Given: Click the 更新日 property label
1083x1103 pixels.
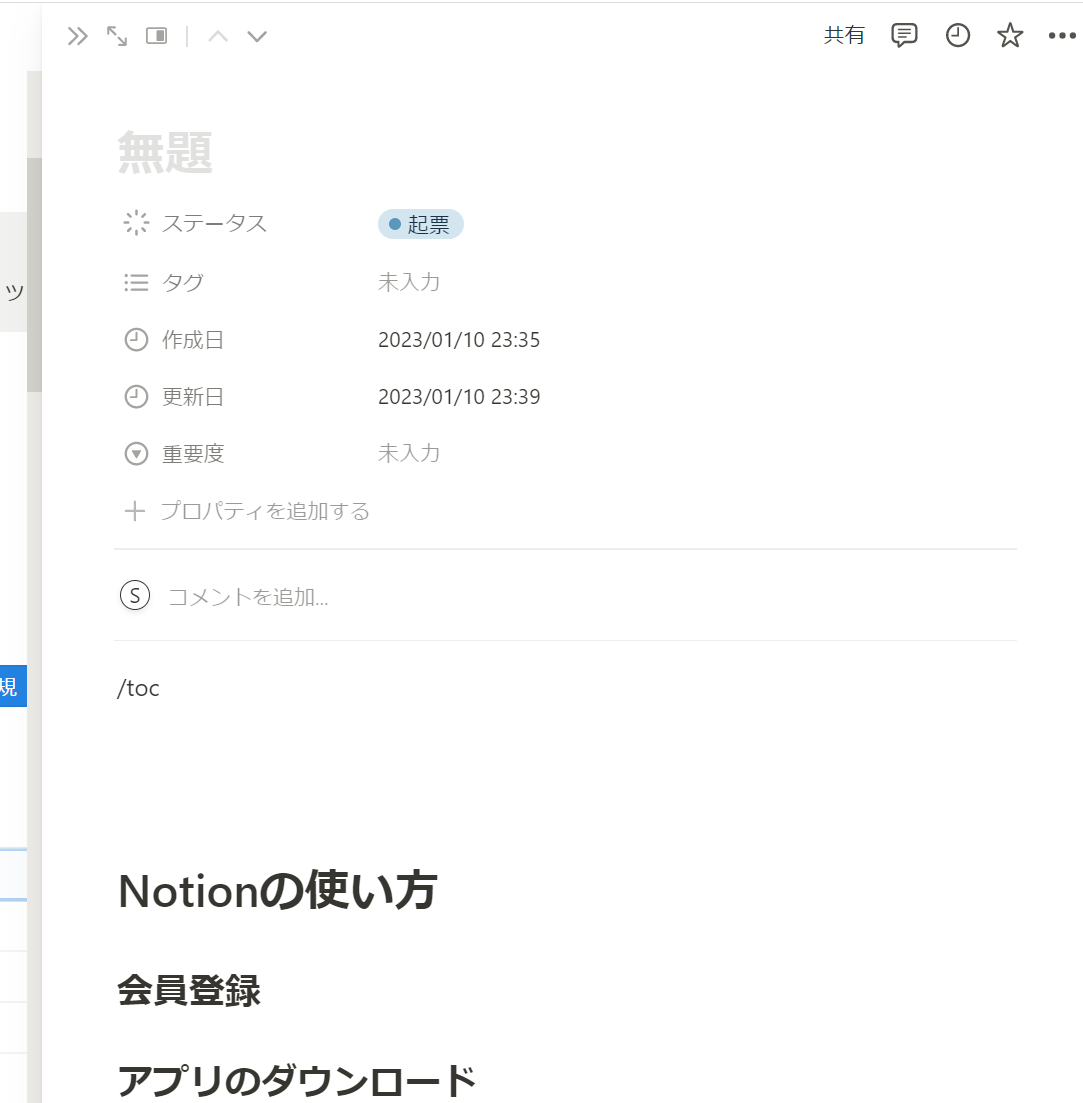Looking at the screenshot, I should tap(193, 397).
